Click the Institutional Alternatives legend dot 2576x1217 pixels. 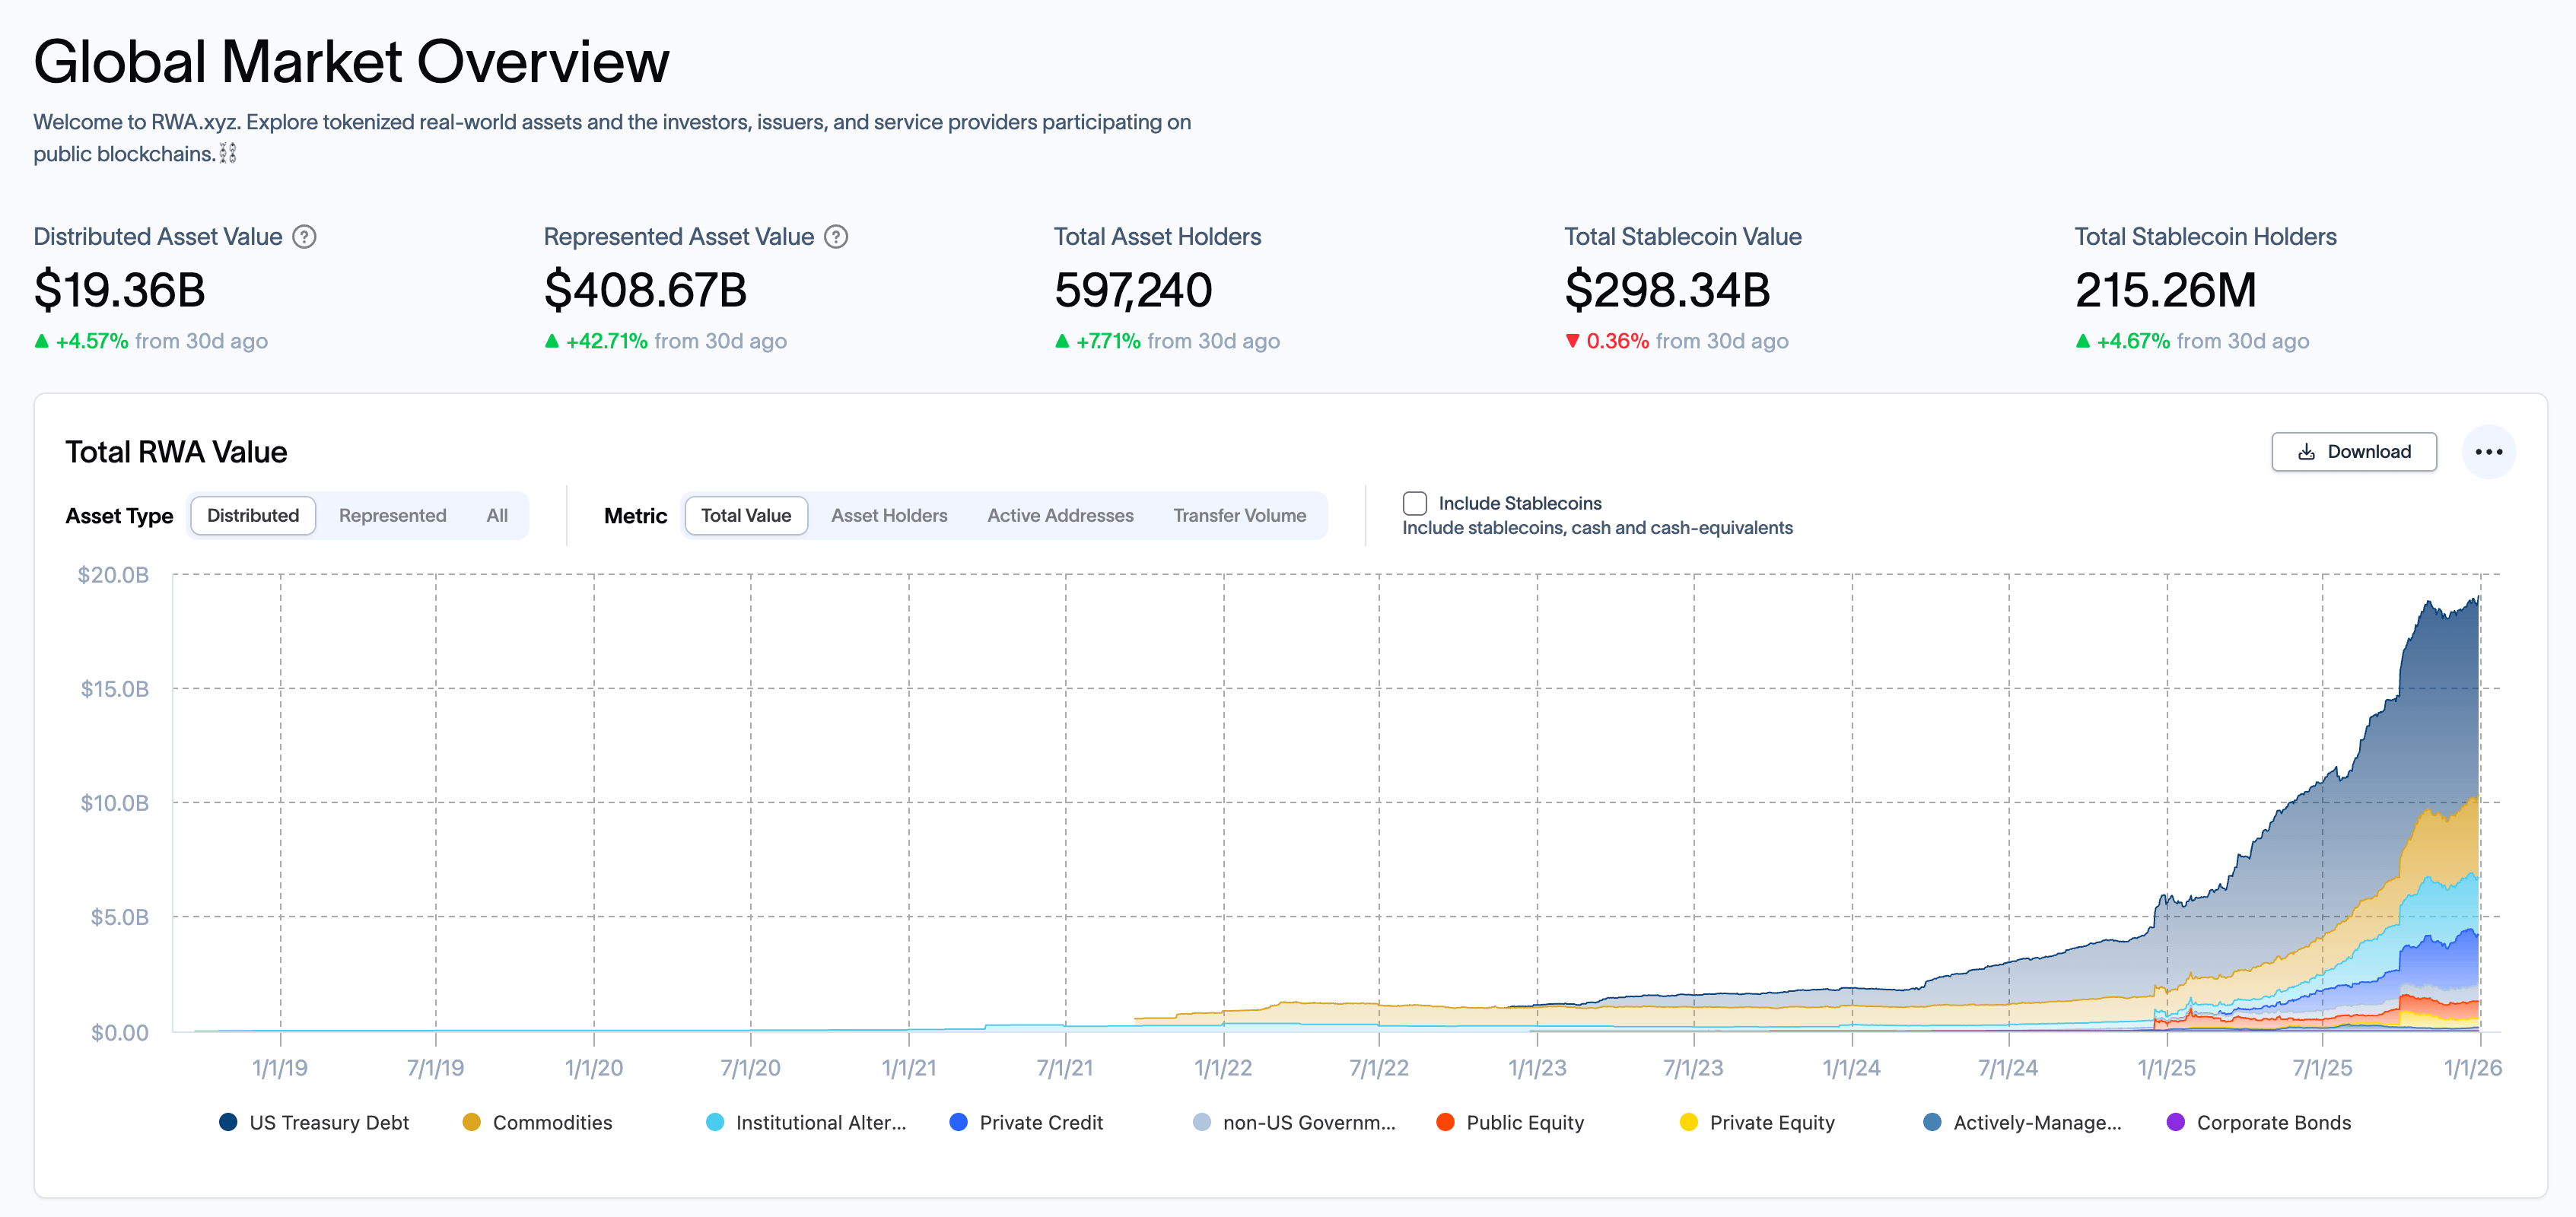point(715,1122)
